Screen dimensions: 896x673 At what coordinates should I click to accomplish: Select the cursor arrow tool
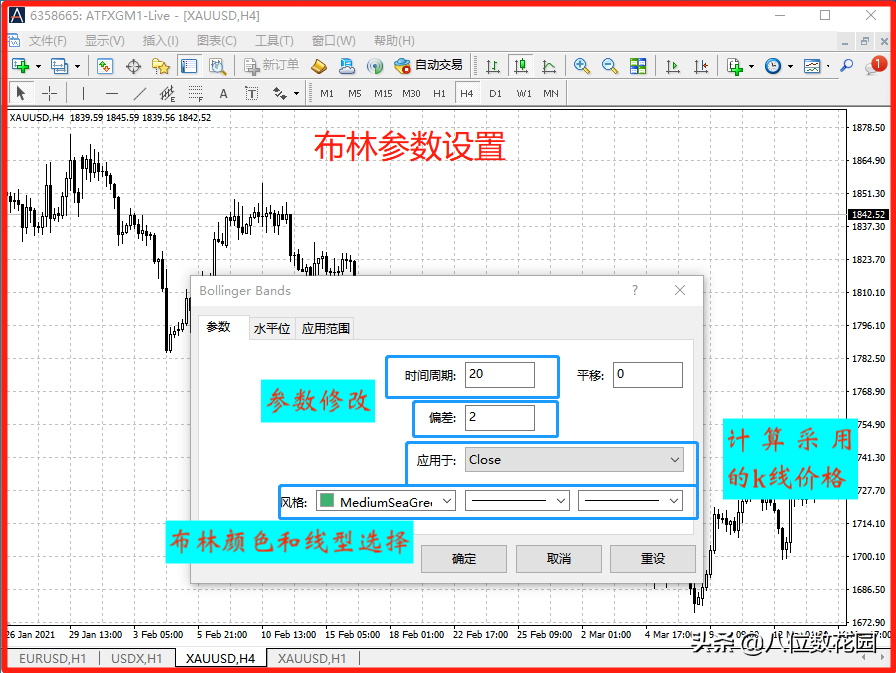21,93
